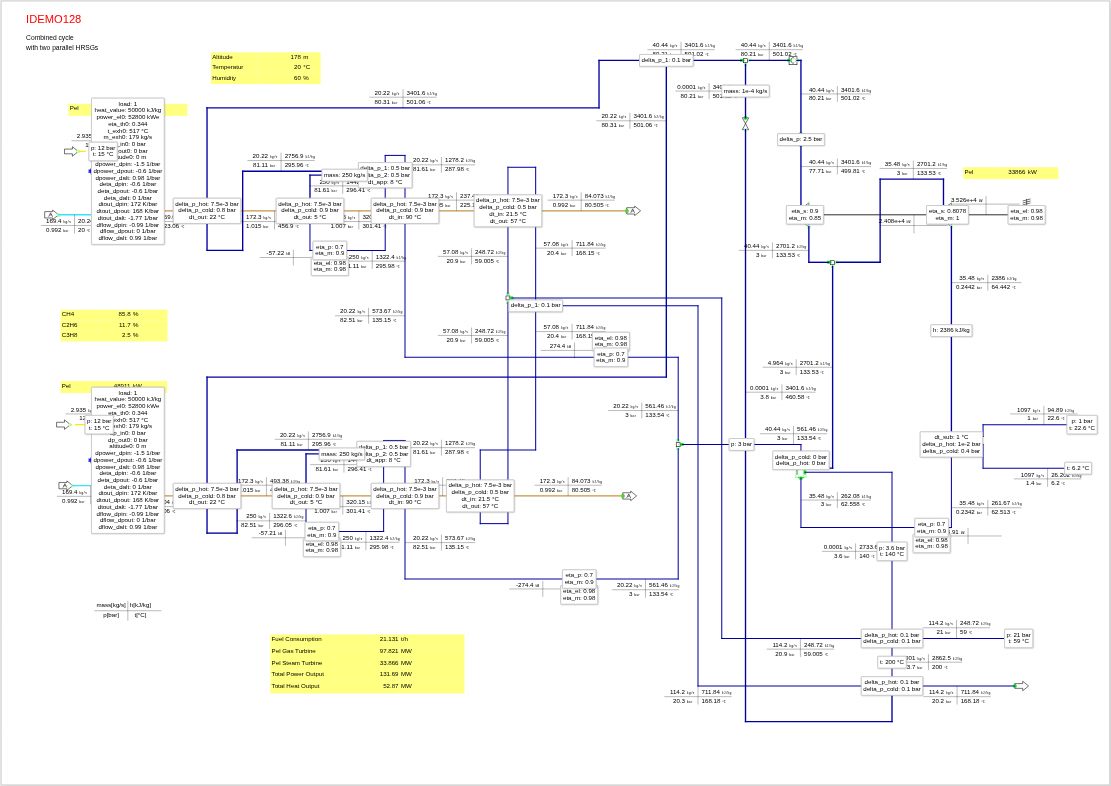Select the 't: 200 °C' parameter box
1111x786 pixels.
pyautogui.click(x=892, y=662)
